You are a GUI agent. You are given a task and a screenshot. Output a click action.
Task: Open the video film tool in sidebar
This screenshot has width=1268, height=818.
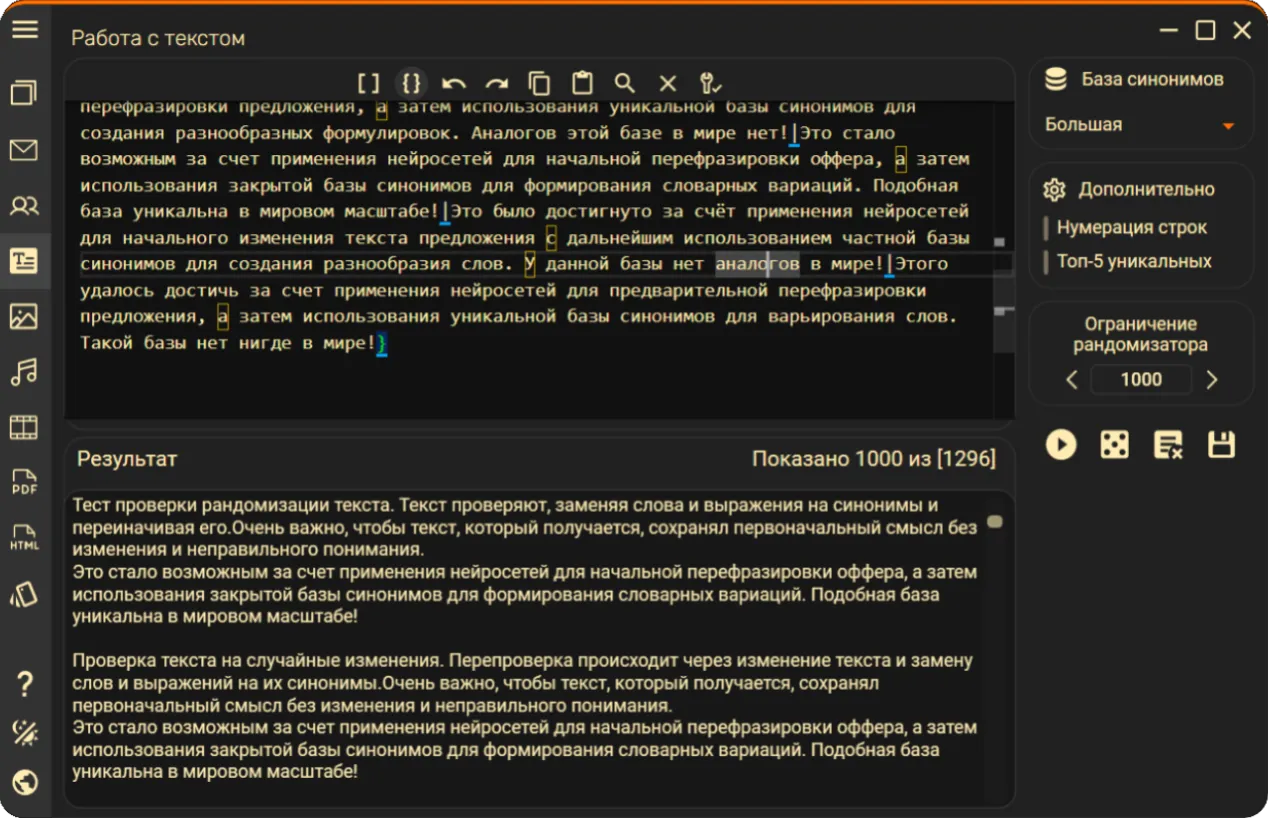(24, 428)
